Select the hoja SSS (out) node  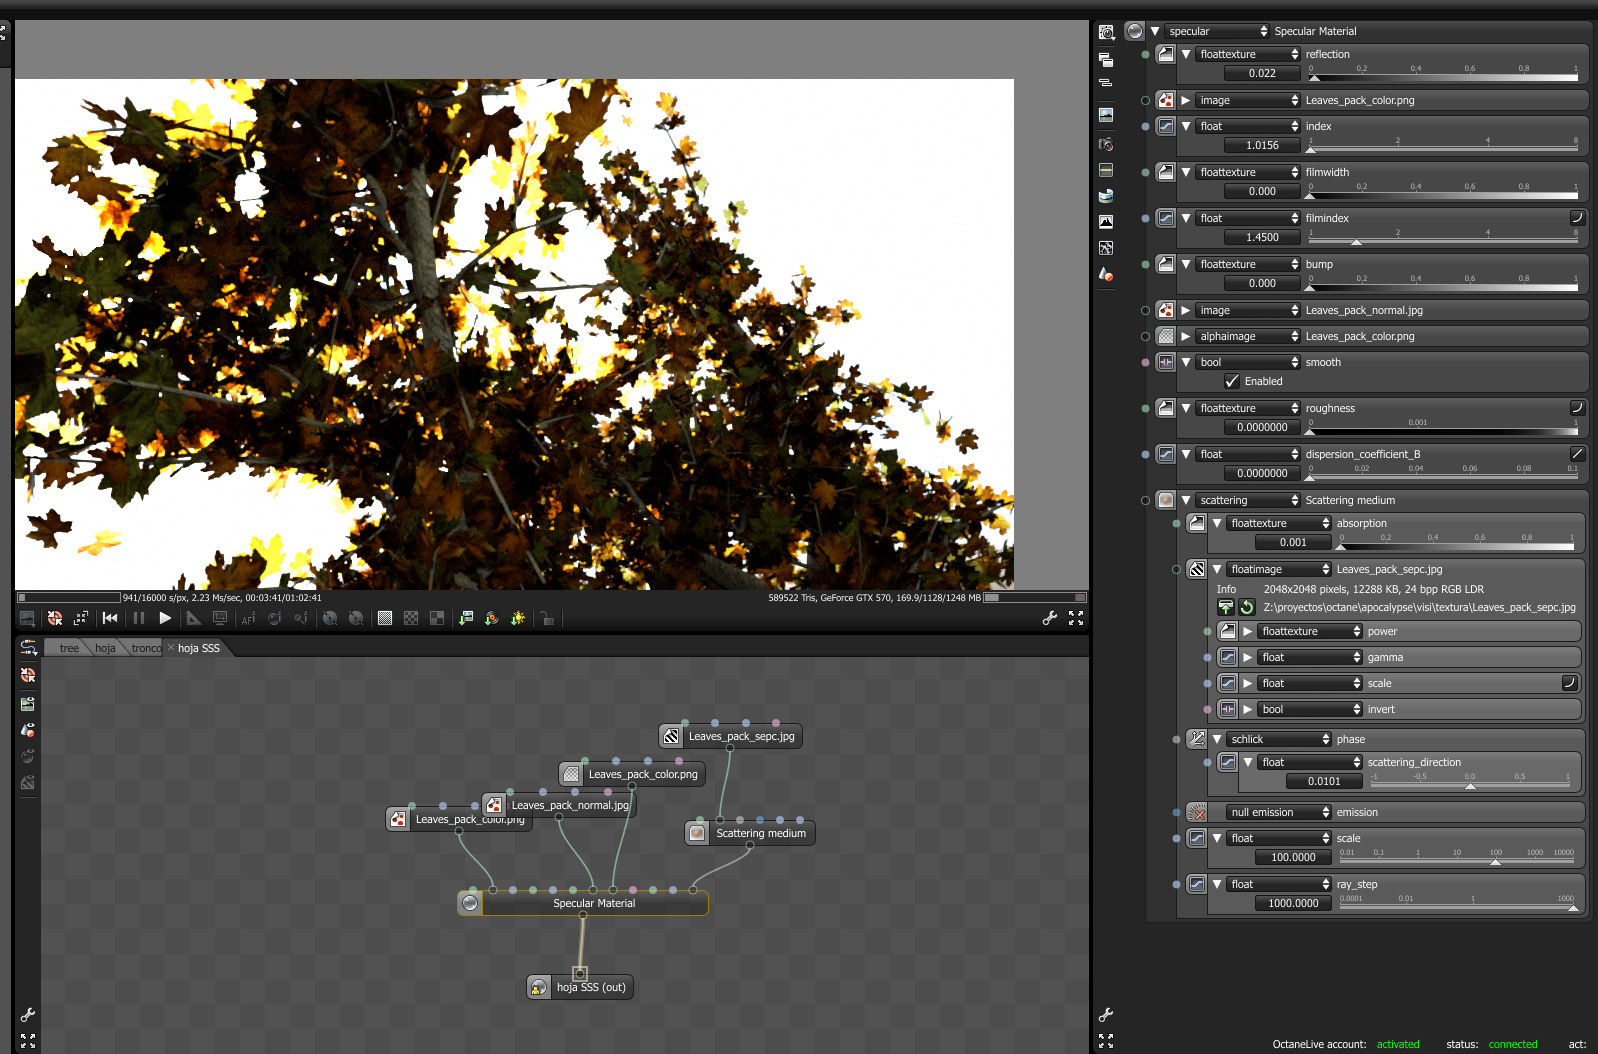[x=580, y=987]
